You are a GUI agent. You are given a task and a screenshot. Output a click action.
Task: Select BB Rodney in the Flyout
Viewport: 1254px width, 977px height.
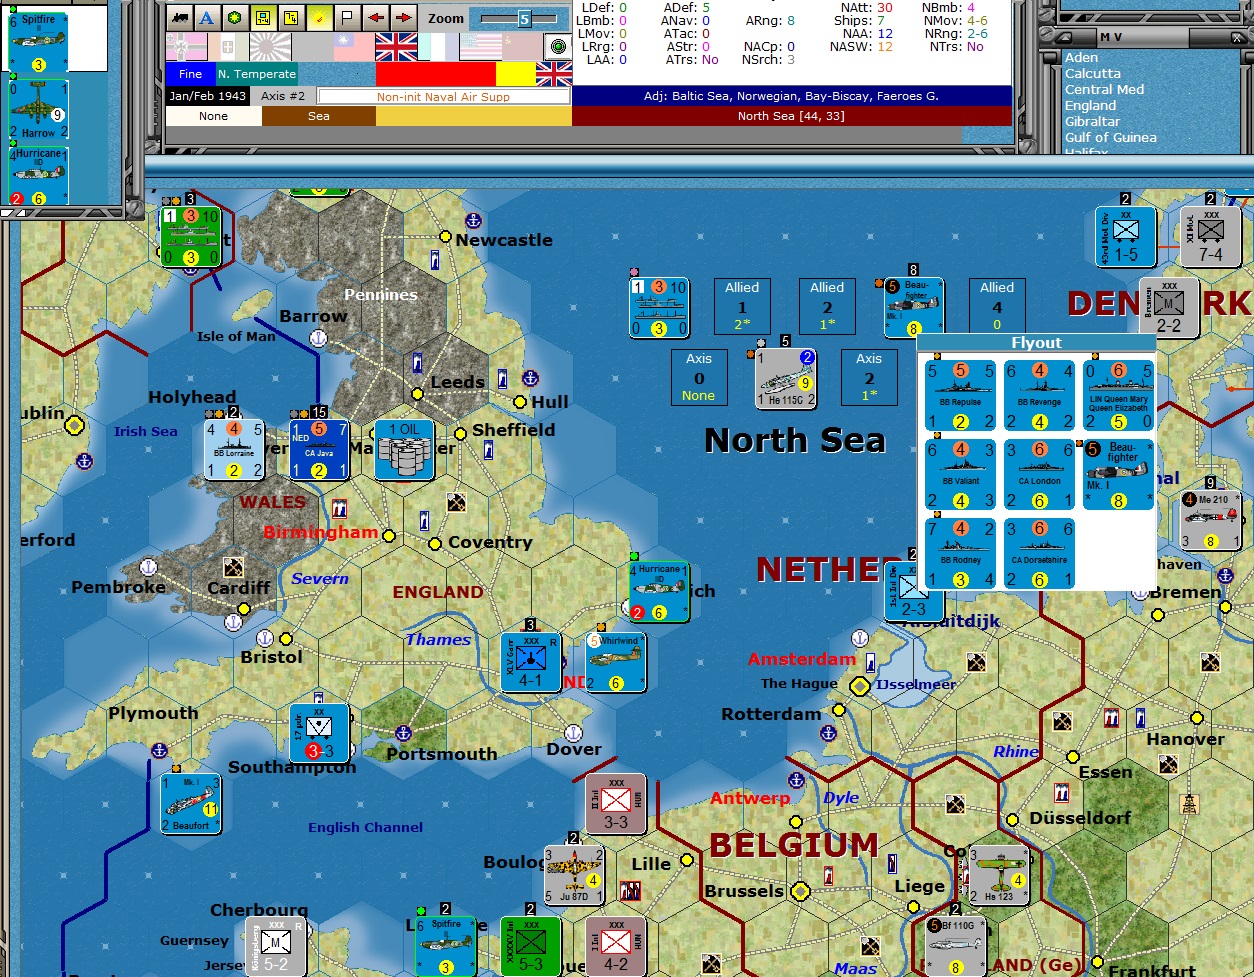(960, 554)
